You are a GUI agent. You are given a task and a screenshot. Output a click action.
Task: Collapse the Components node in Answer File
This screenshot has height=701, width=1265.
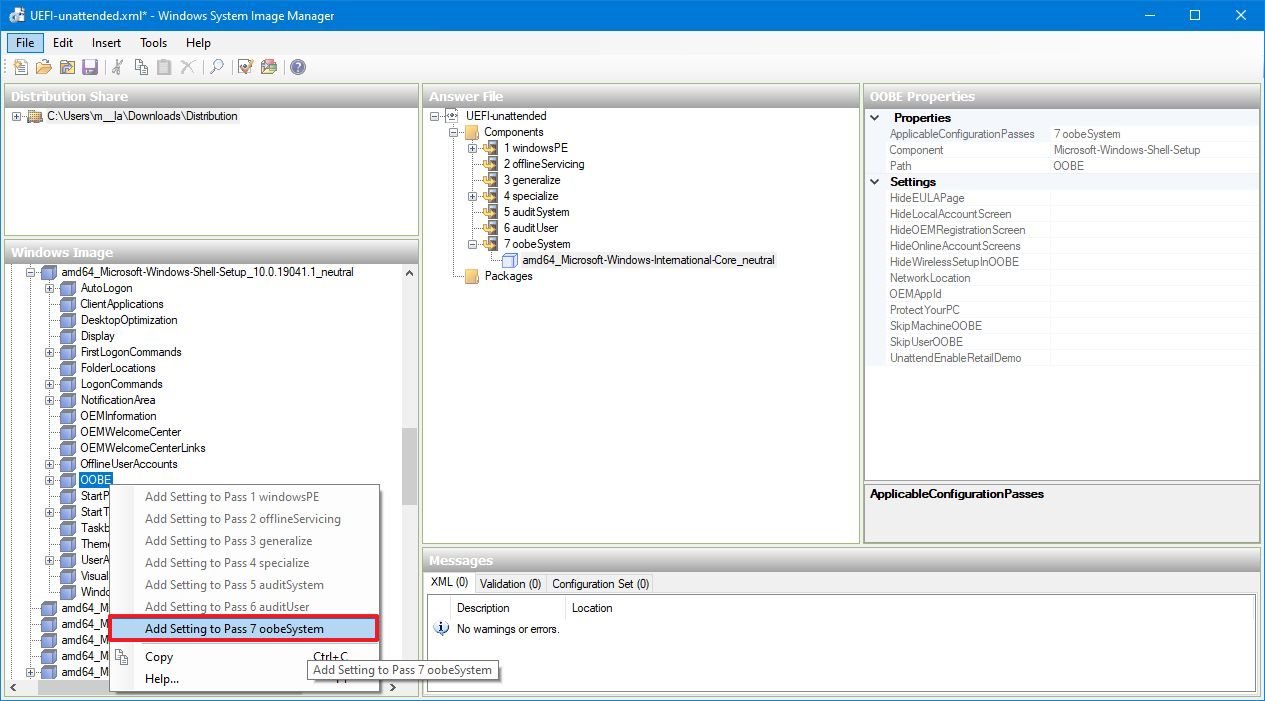coord(454,132)
